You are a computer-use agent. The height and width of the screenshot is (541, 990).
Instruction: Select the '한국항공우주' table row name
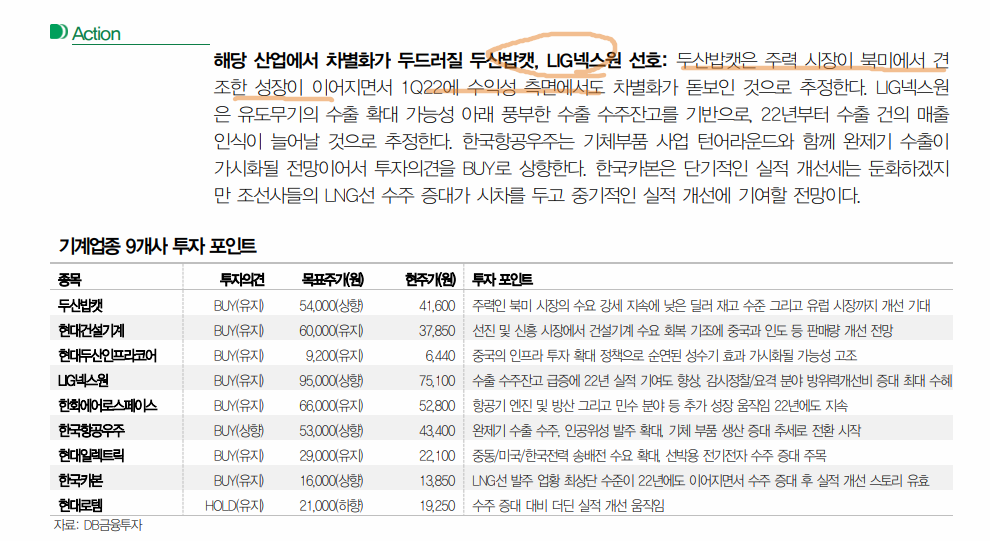tap(91, 431)
